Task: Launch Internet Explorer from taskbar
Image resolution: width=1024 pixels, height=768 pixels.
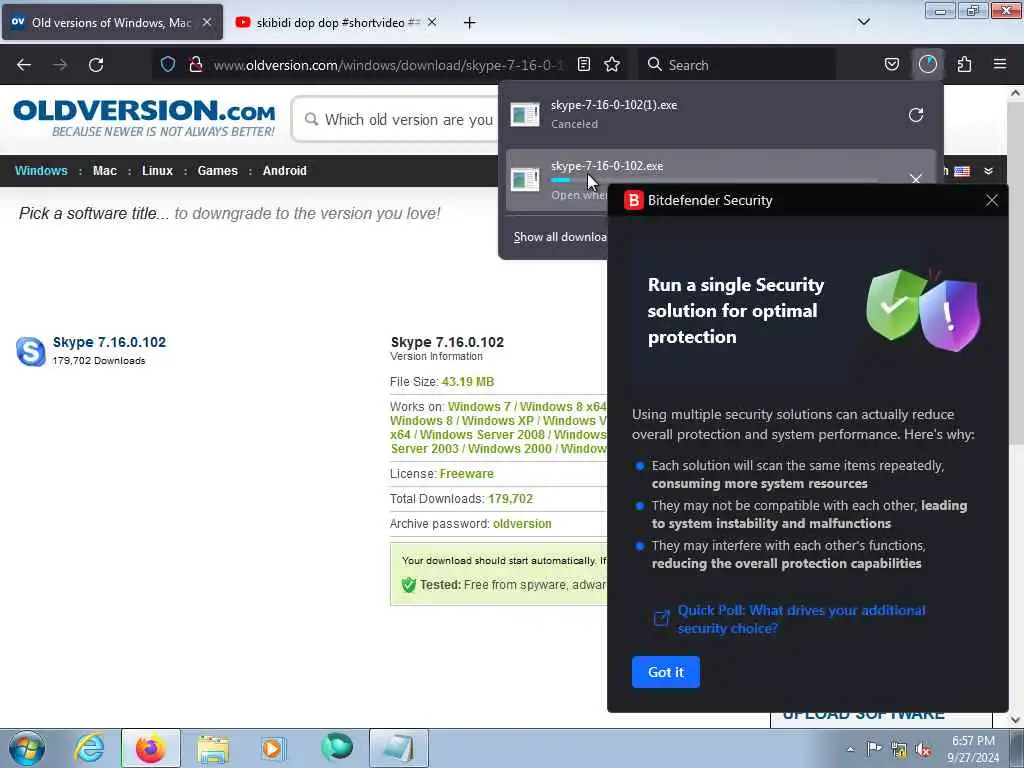Action: click(89, 748)
